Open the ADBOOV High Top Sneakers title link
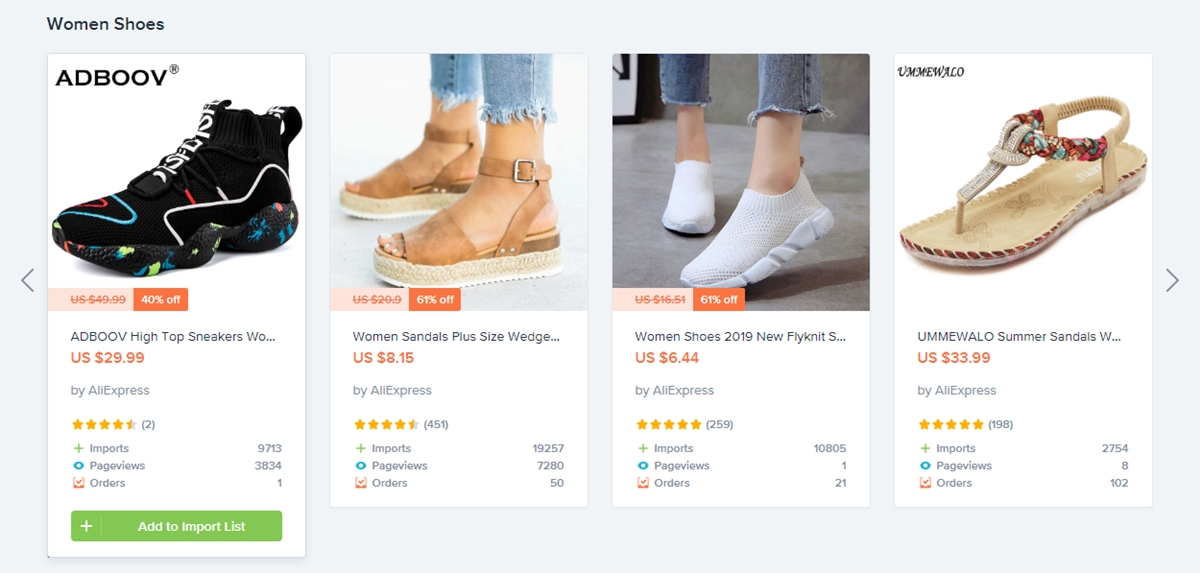1200x573 pixels. pos(172,337)
